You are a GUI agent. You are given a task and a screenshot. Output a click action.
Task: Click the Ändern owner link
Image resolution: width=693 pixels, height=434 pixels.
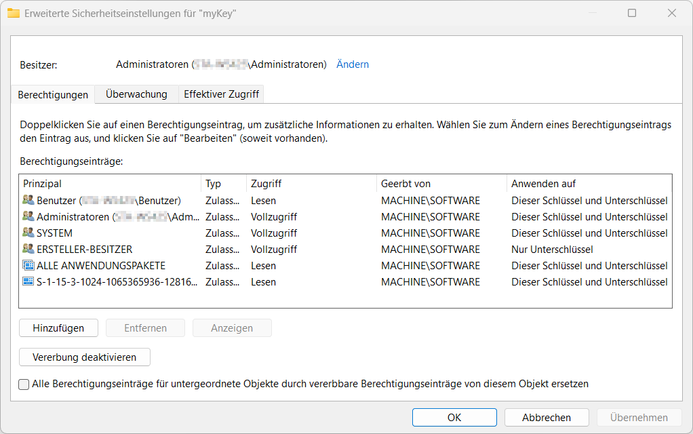pos(352,64)
